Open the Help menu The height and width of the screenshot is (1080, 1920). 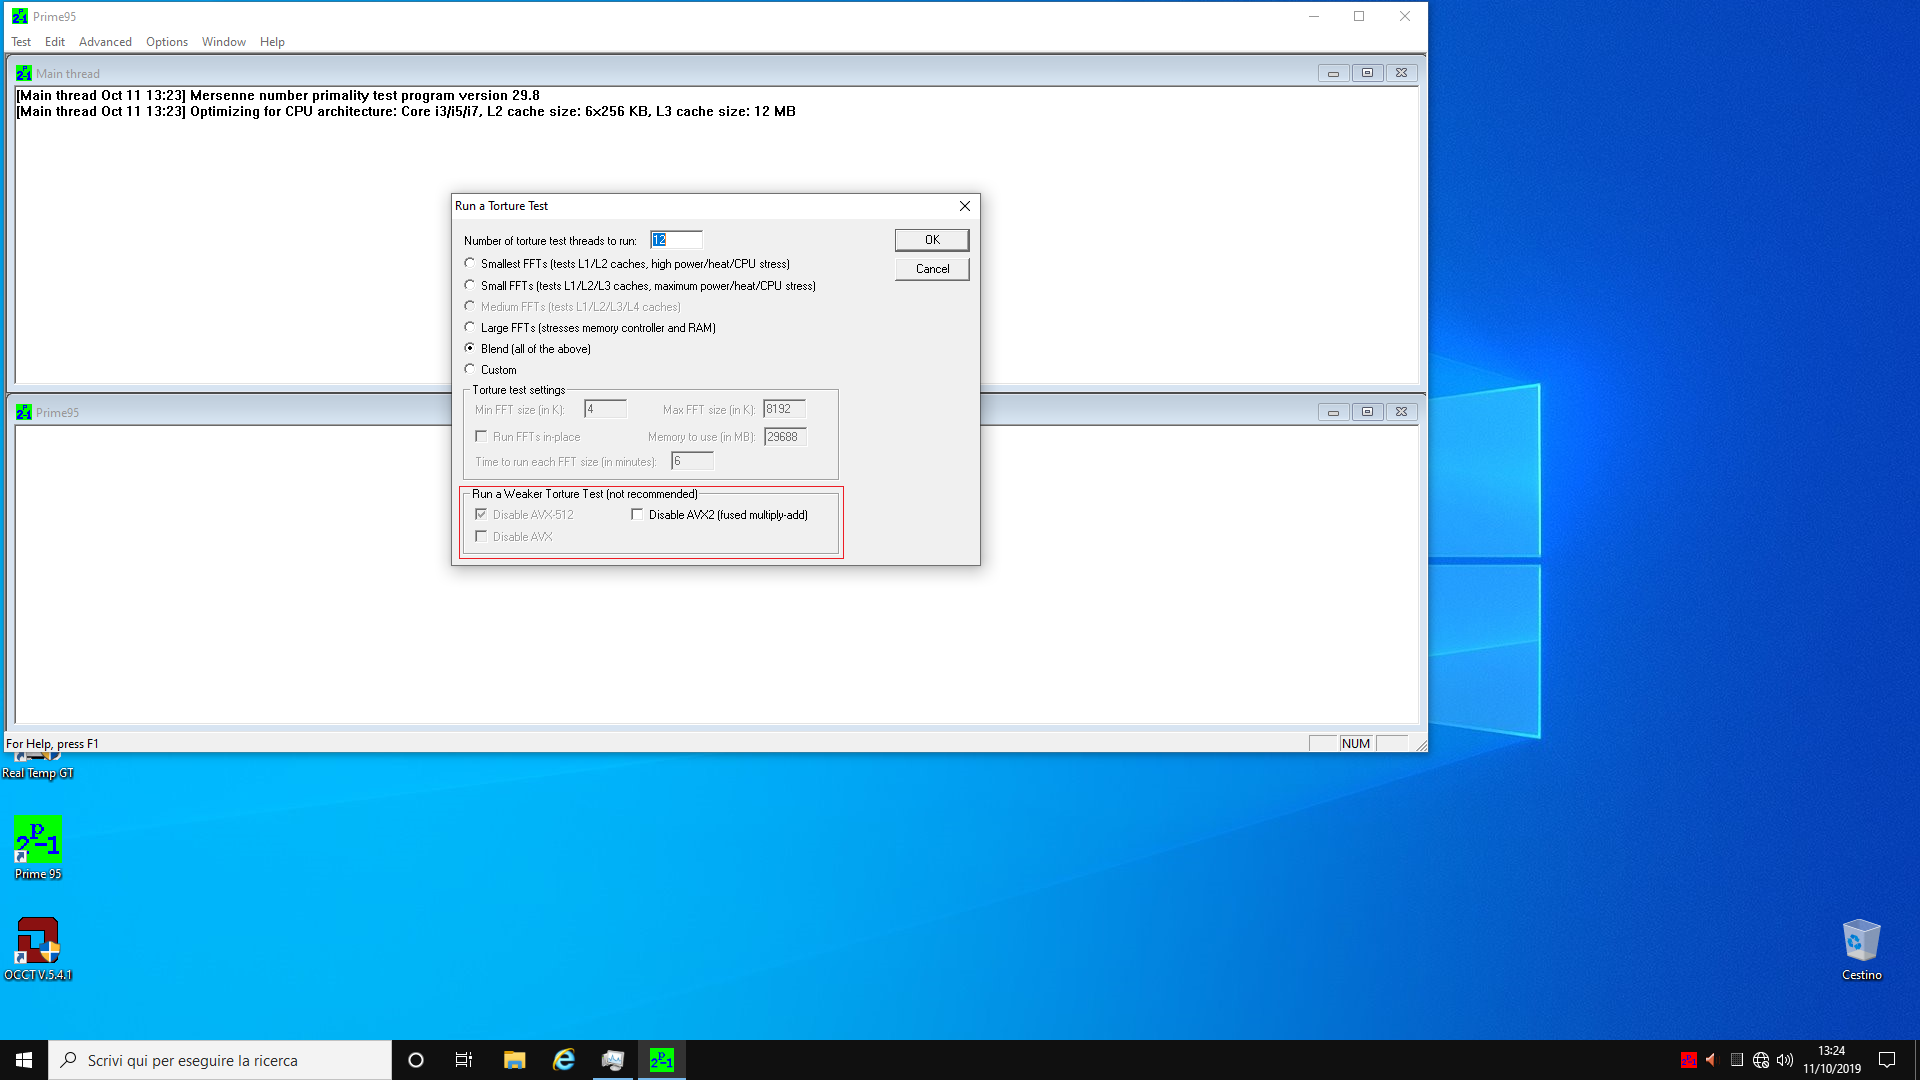(272, 42)
